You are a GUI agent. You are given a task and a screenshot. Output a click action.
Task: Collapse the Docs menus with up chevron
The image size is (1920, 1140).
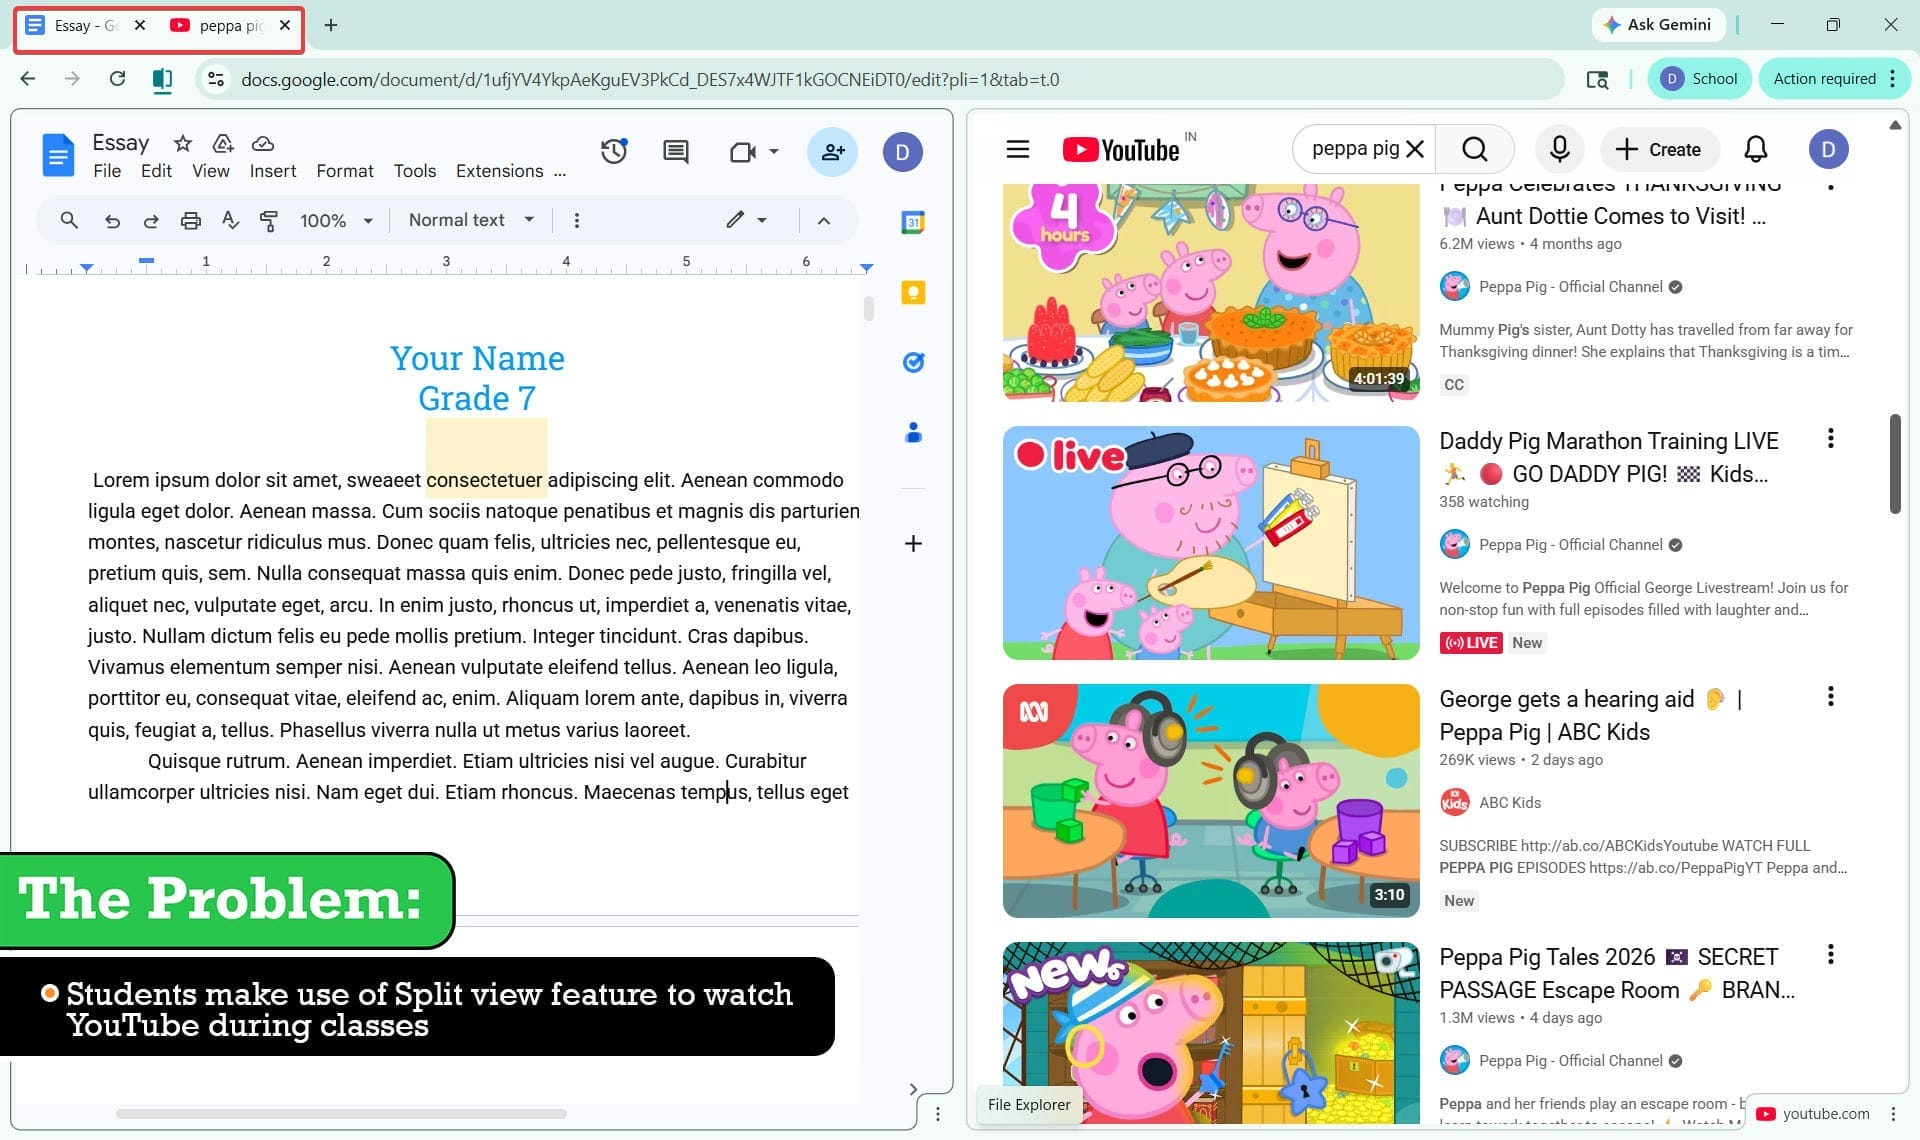coord(824,221)
